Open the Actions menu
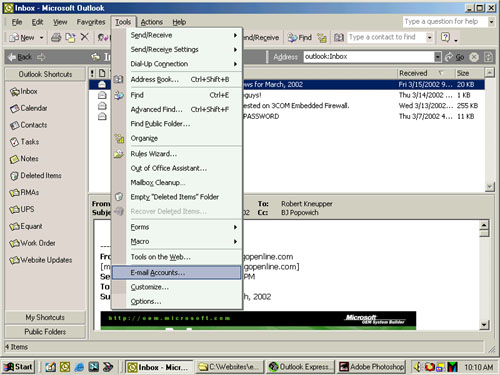The image size is (500, 375). click(152, 22)
